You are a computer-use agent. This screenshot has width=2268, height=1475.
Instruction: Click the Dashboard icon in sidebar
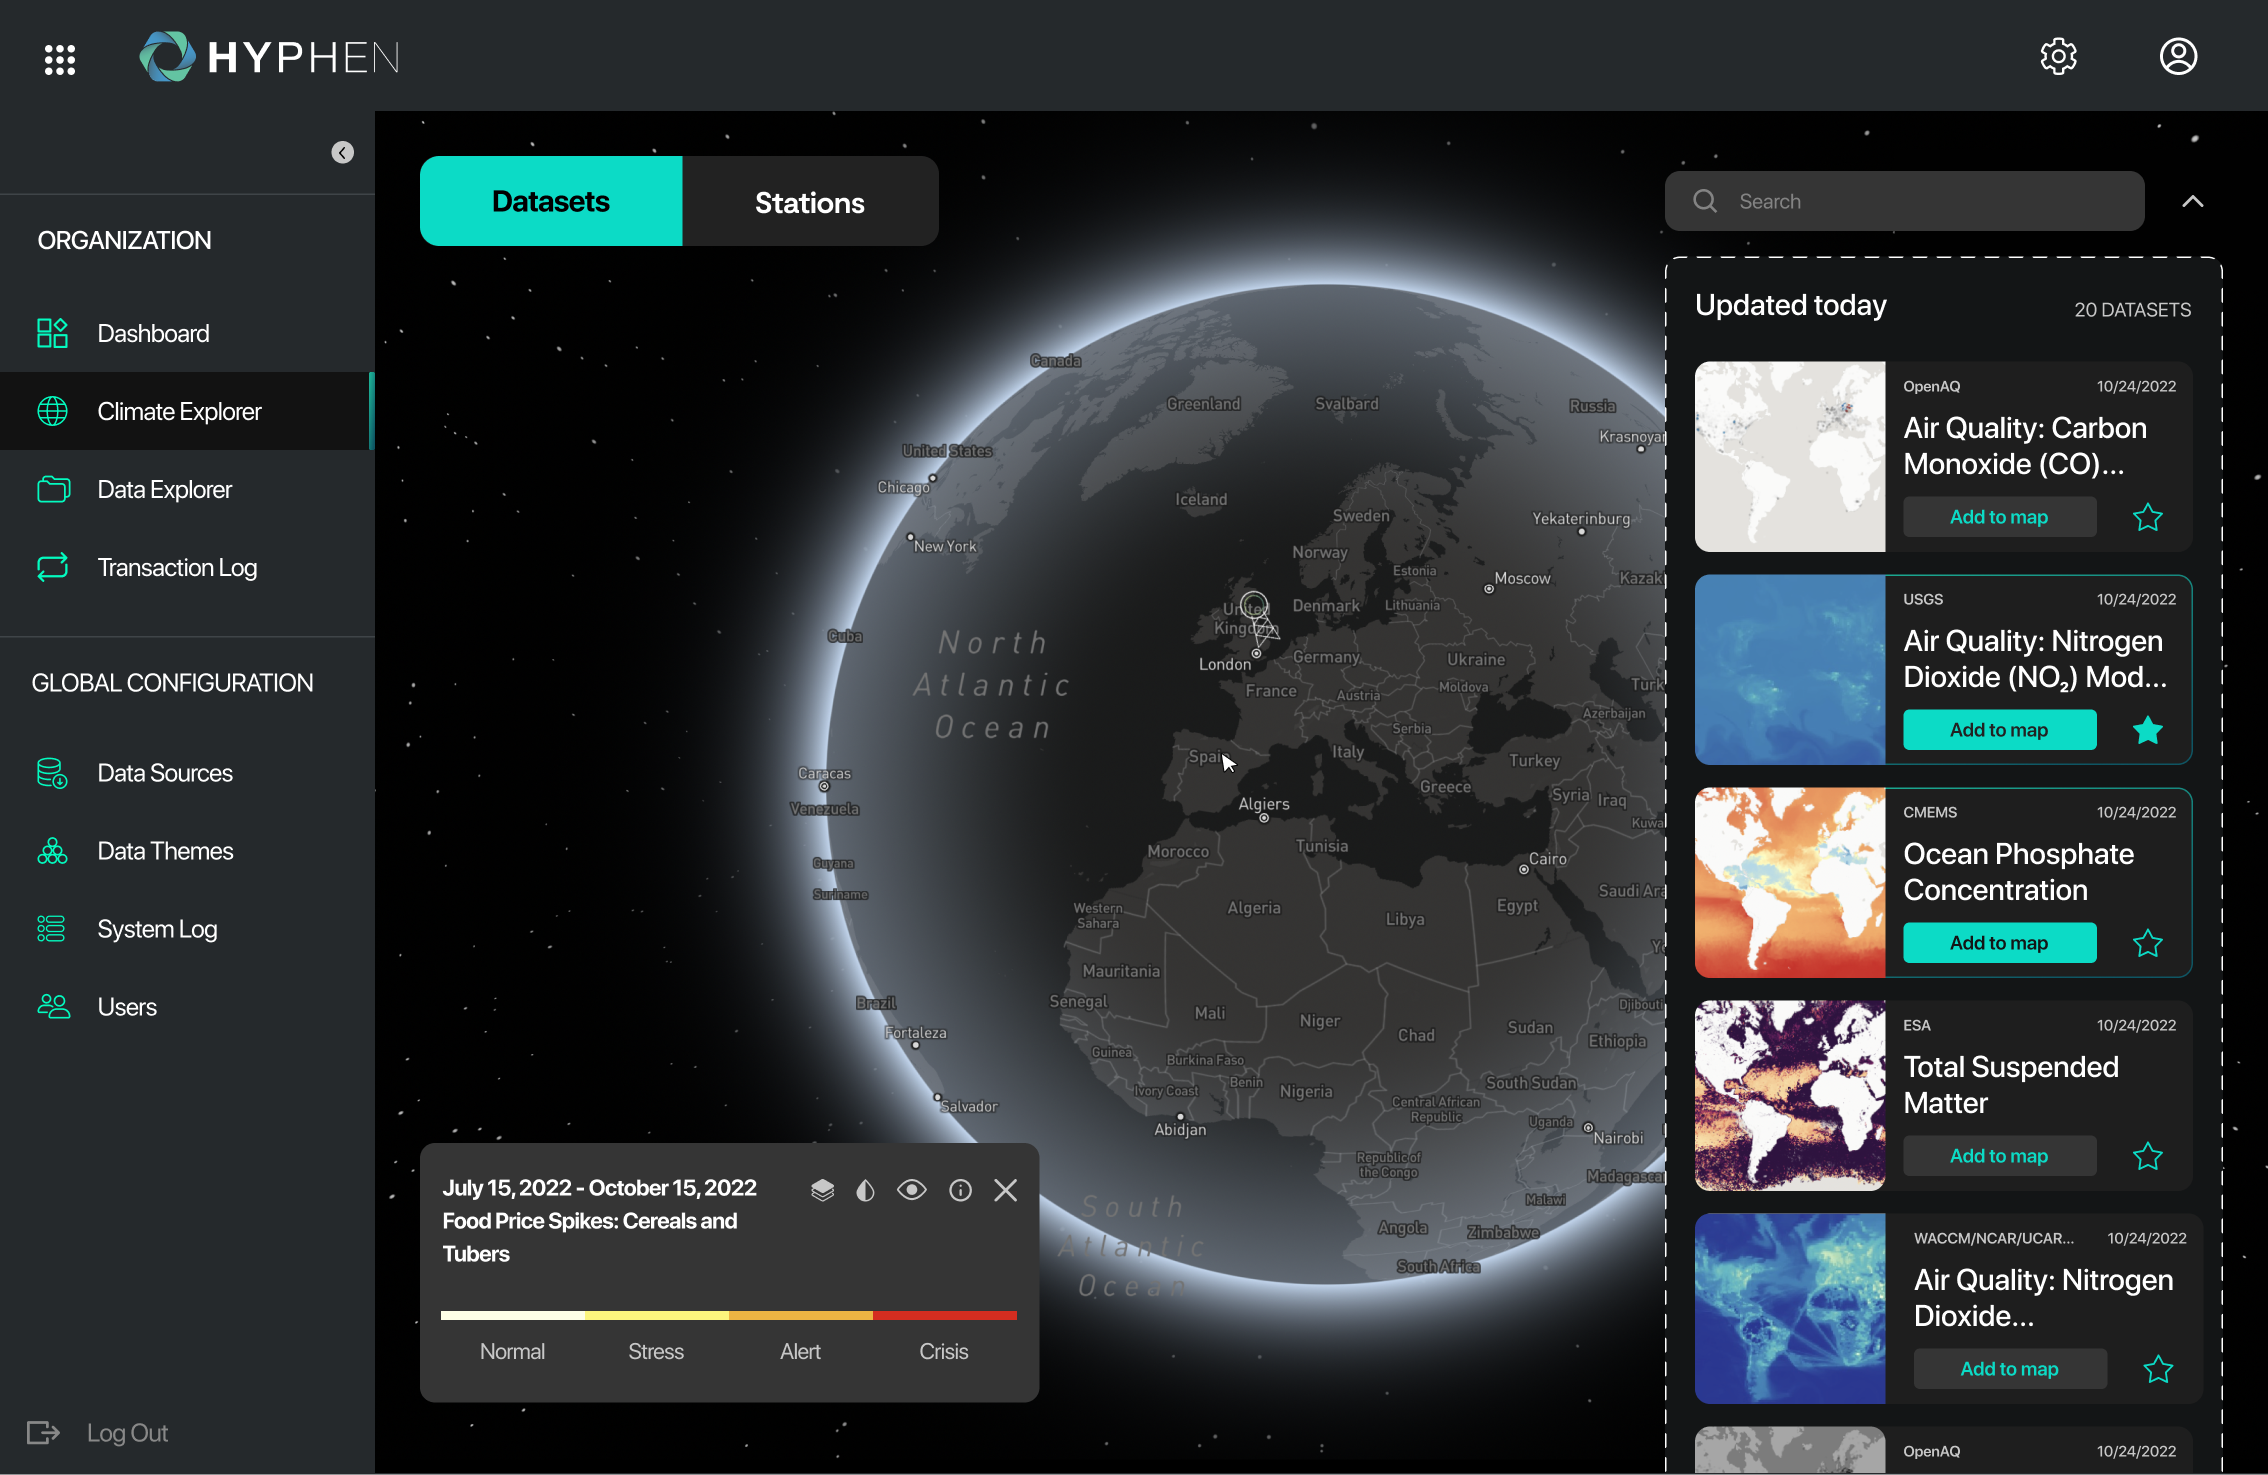(x=52, y=333)
